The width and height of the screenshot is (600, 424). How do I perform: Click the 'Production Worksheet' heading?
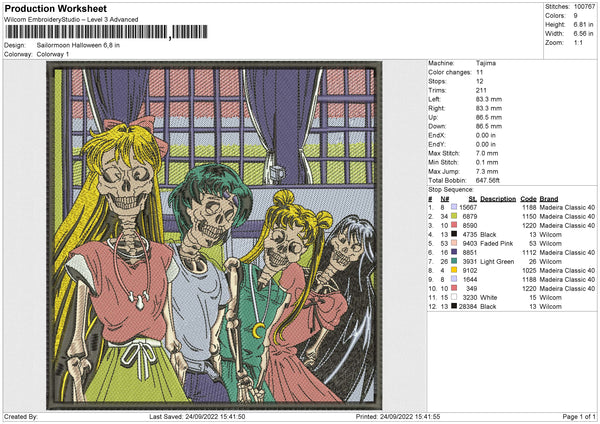tap(55, 8)
